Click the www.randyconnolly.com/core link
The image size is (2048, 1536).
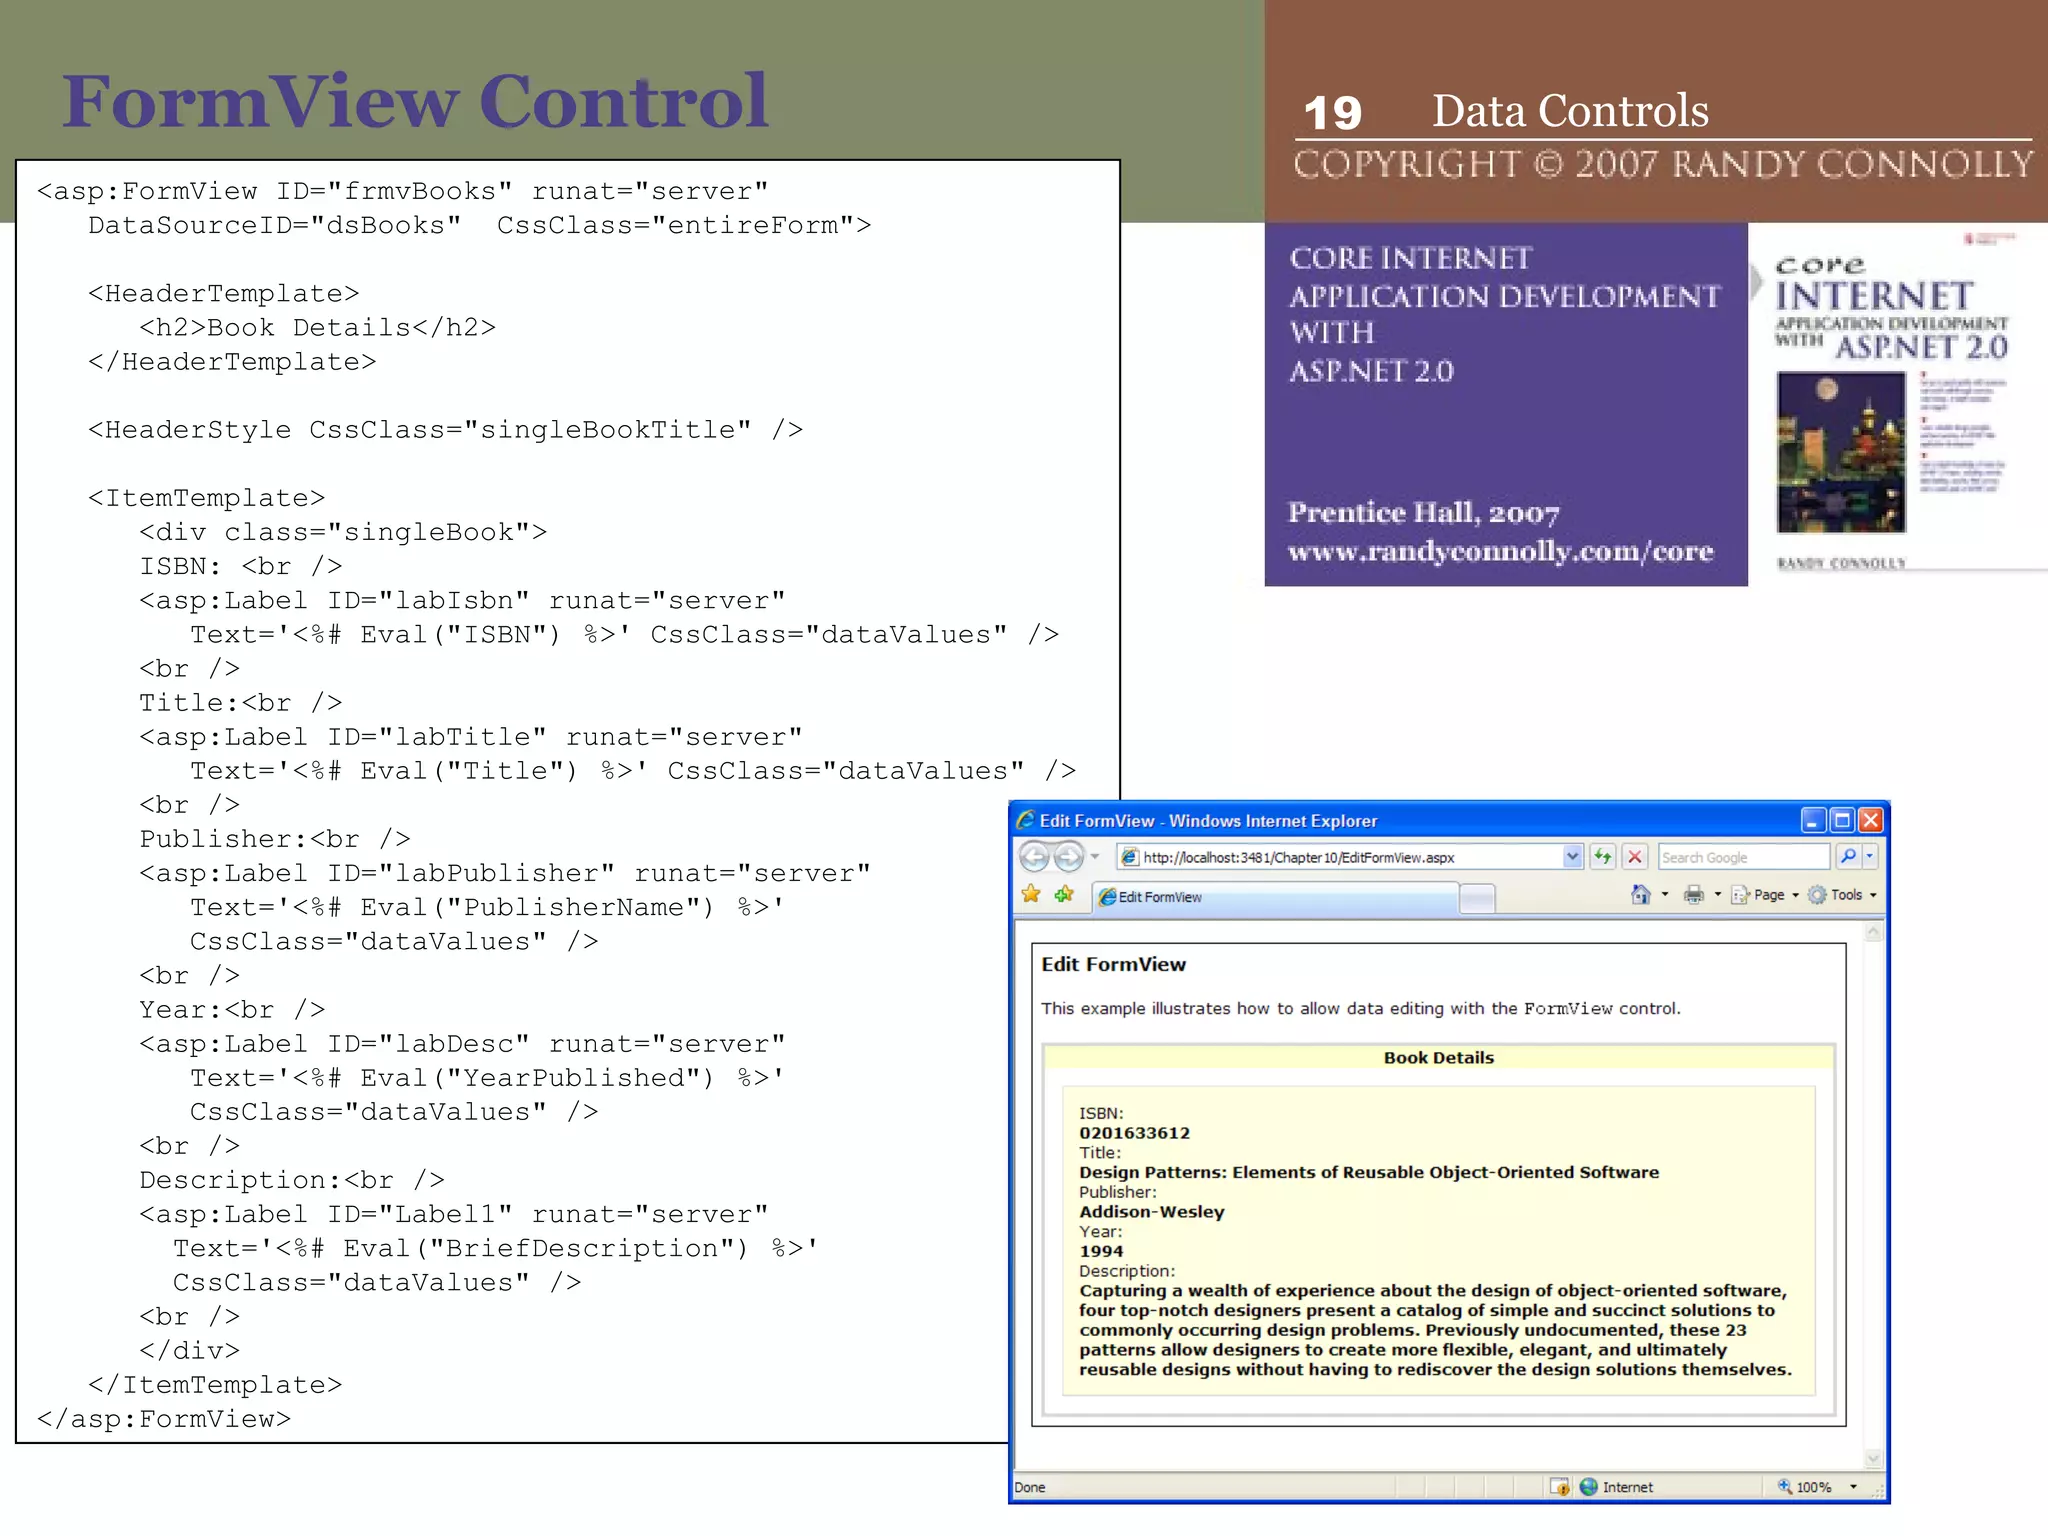(1500, 551)
